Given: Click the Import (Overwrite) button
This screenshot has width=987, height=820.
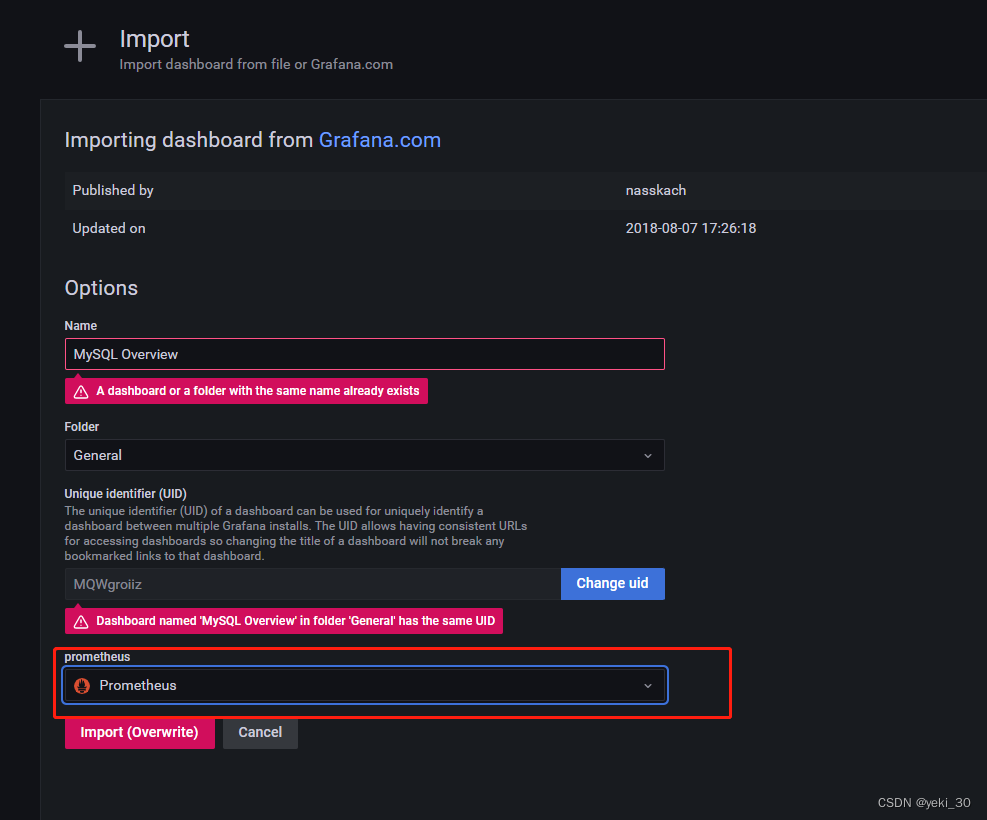Looking at the screenshot, I should click(x=140, y=733).
